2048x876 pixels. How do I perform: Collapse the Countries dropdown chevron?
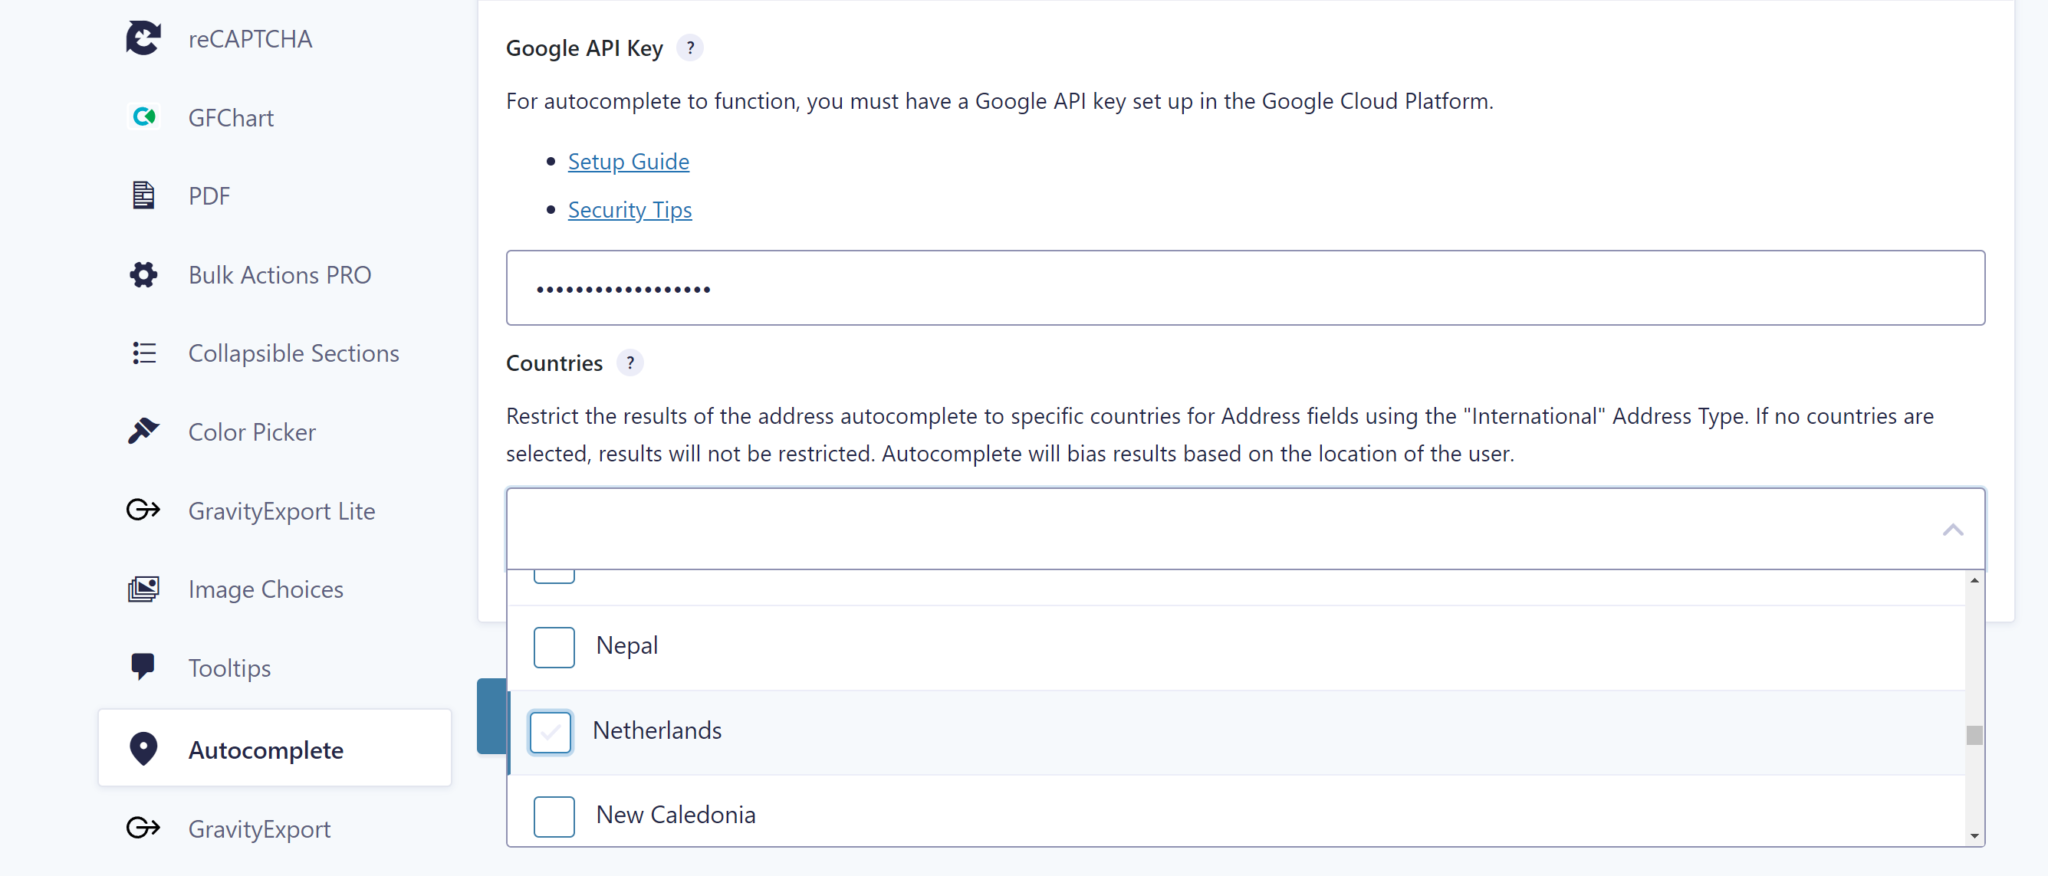point(1952,530)
